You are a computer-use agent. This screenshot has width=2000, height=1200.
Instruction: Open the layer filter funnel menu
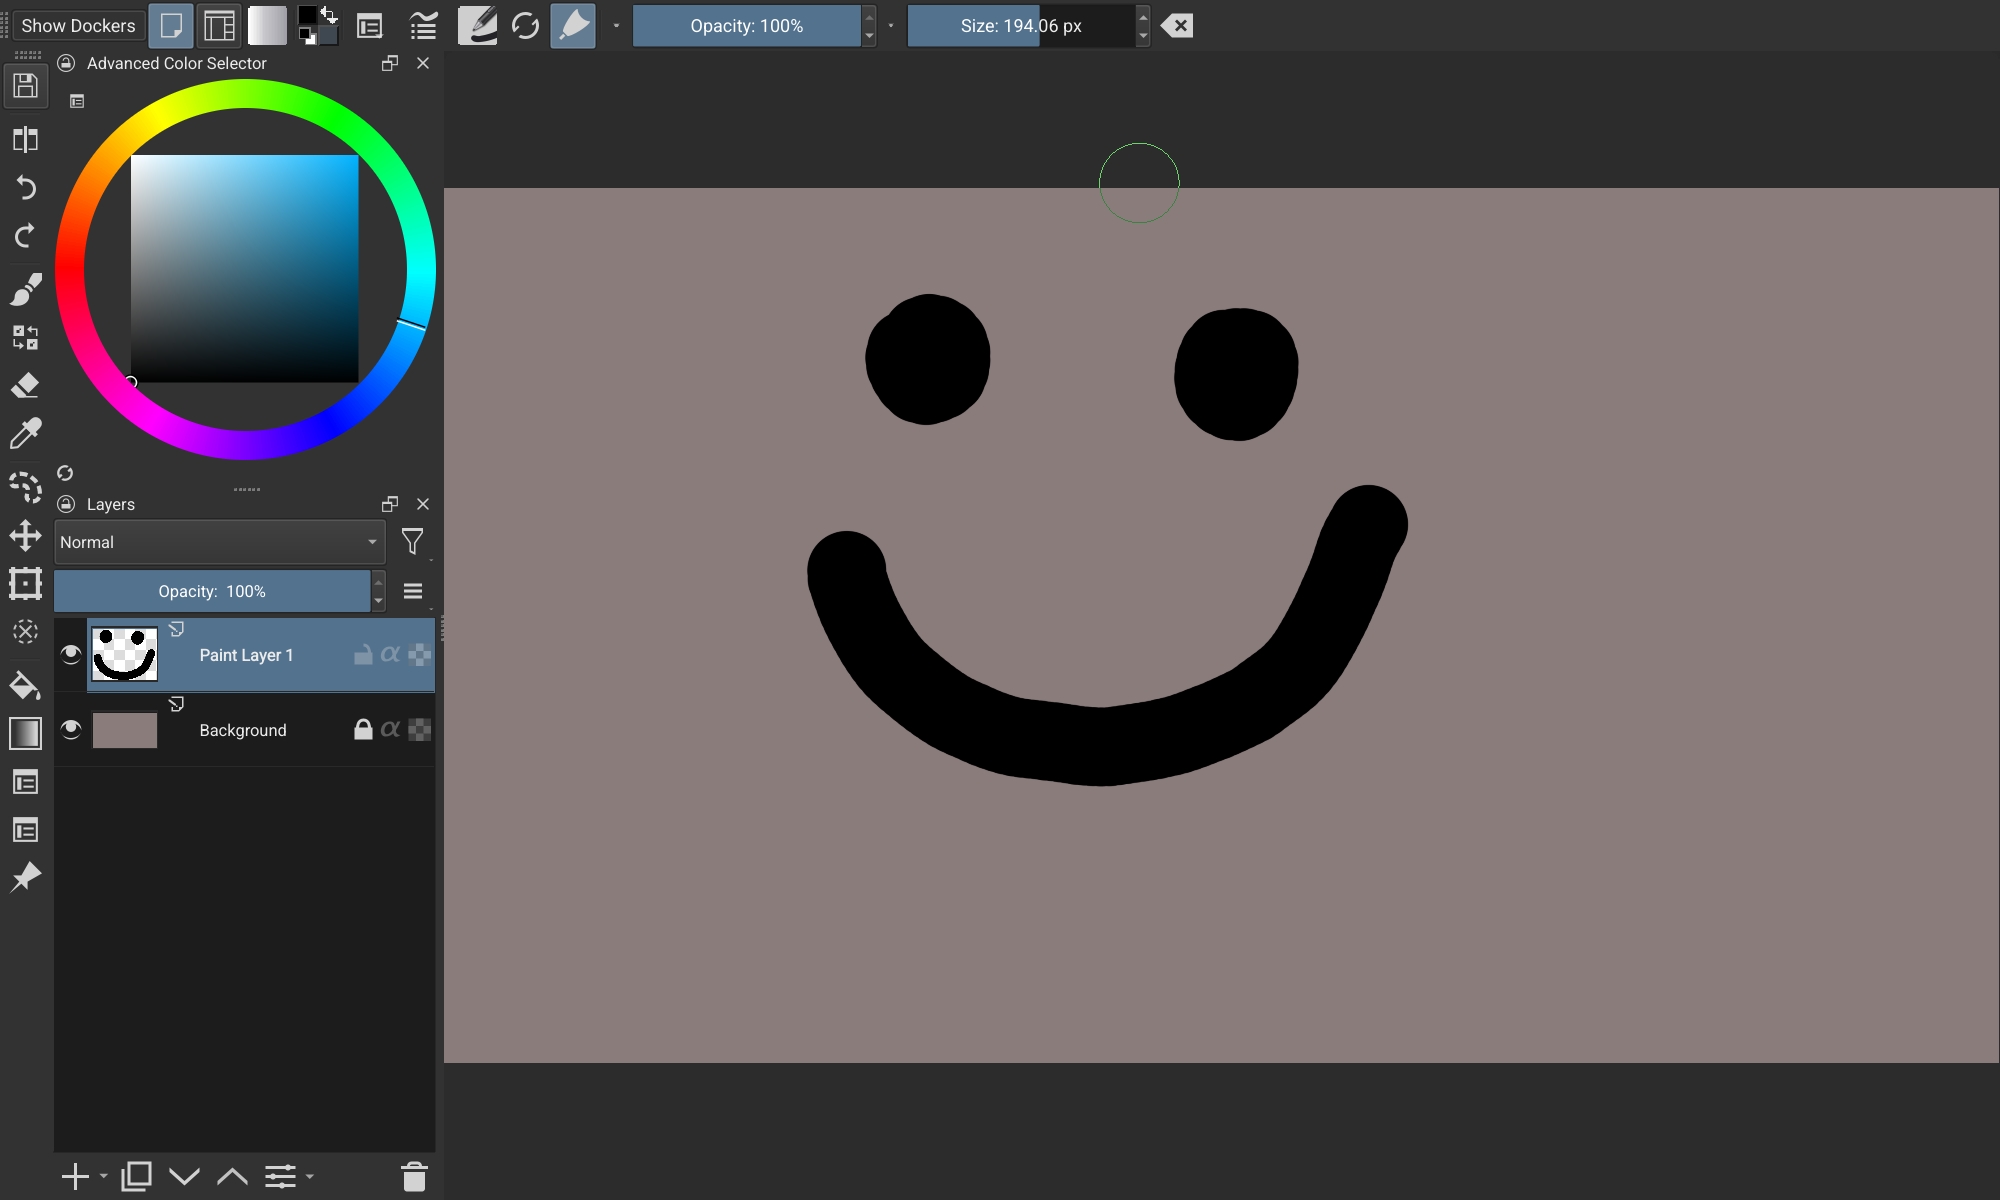(x=412, y=542)
